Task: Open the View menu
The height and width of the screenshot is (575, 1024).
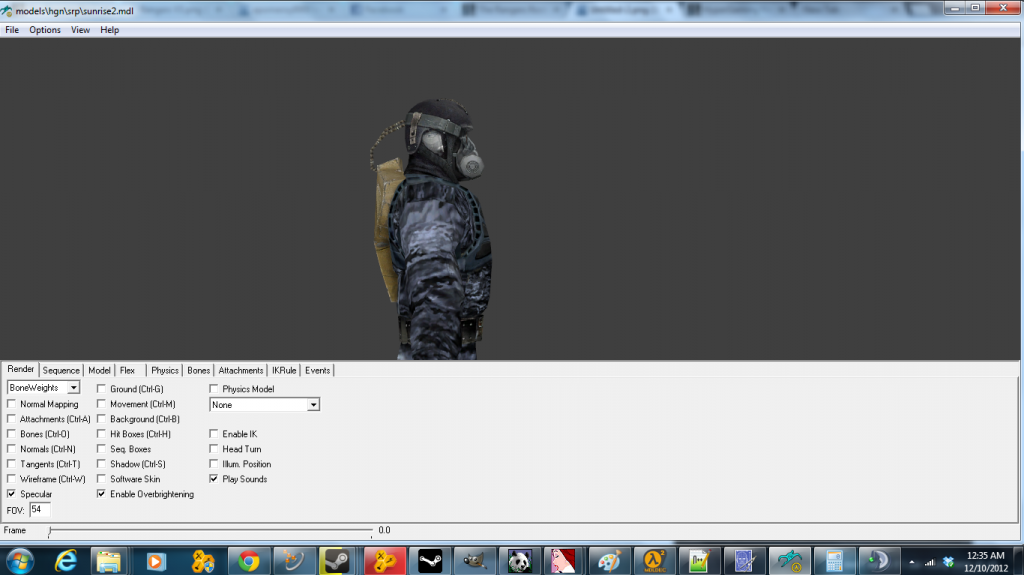Action: pos(80,30)
